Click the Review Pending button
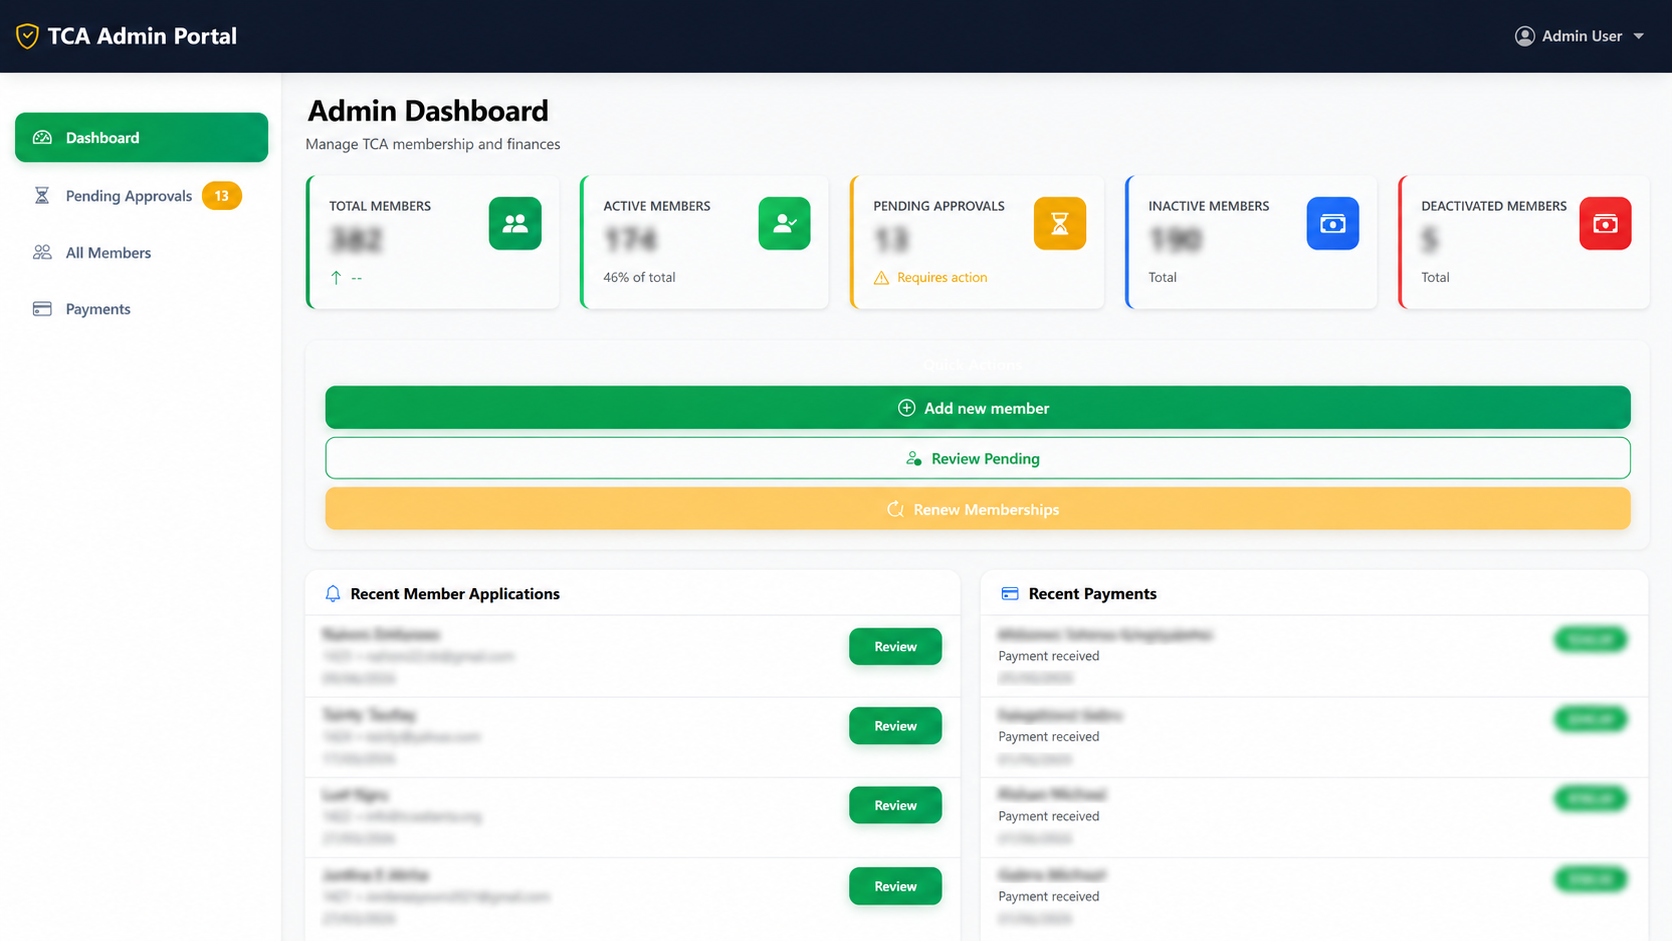The image size is (1672, 941). tap(978, 458)
